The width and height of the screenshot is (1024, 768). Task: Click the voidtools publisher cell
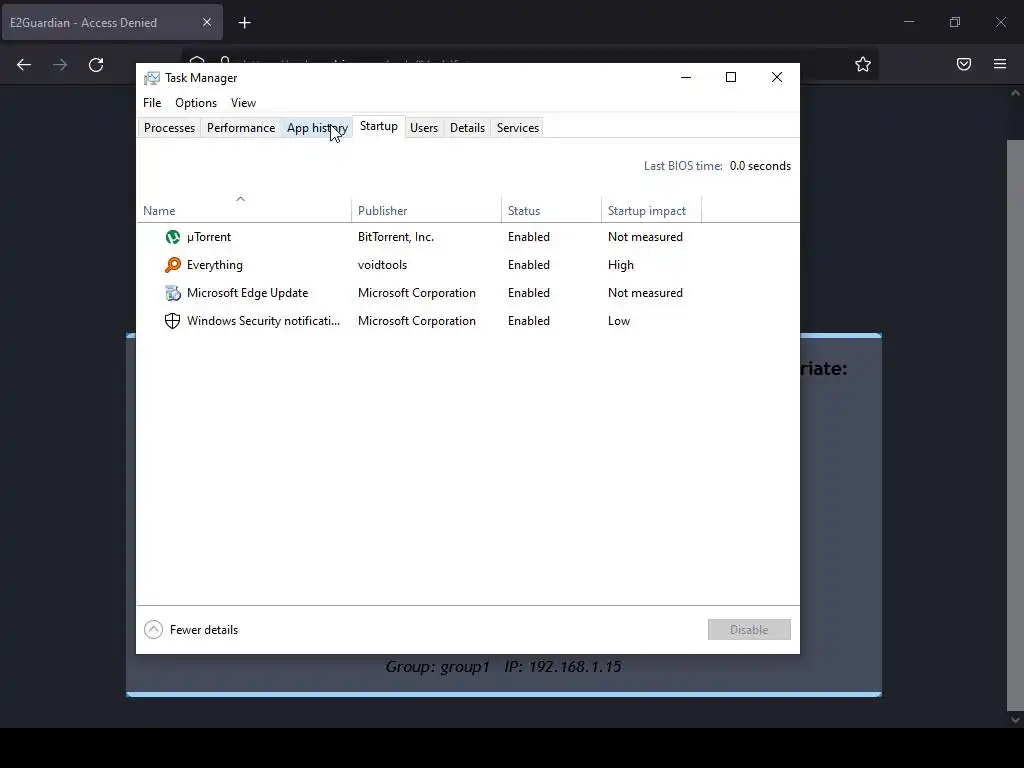pos(383,265)
